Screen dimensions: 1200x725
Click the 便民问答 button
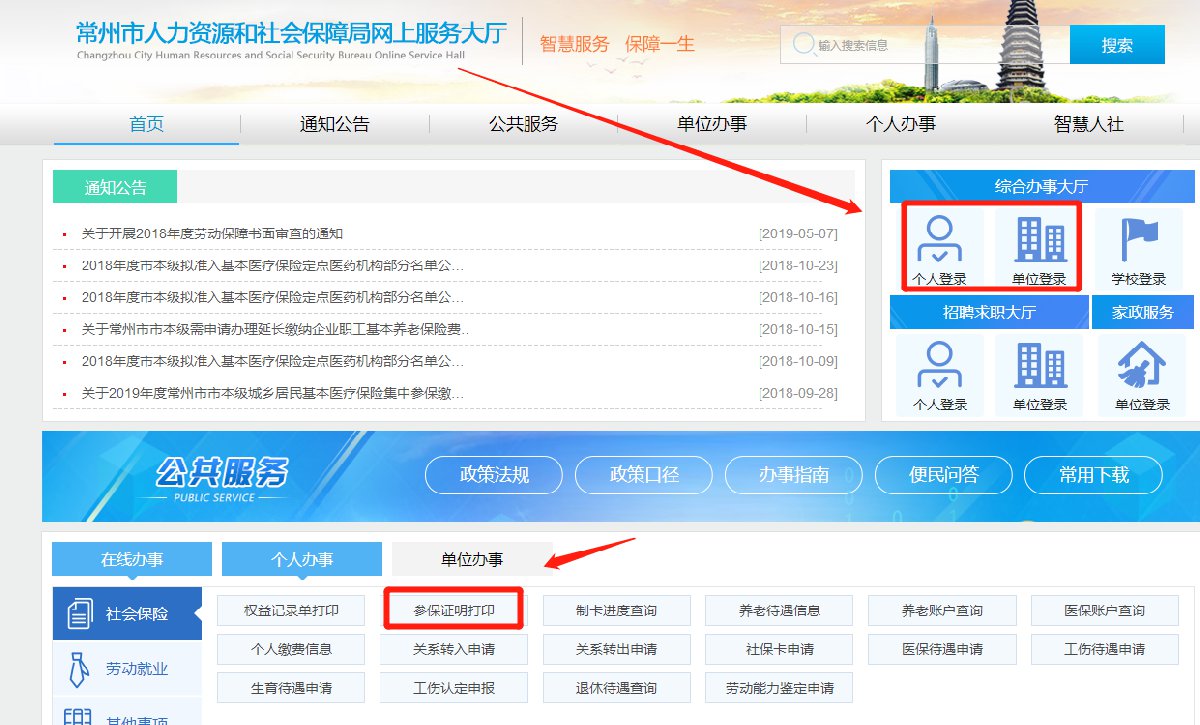point(944,475)
